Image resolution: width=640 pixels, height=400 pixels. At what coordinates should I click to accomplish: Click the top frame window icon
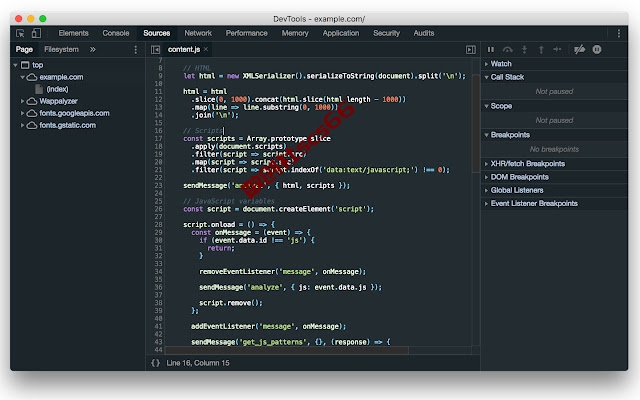[x=25, y=65]
